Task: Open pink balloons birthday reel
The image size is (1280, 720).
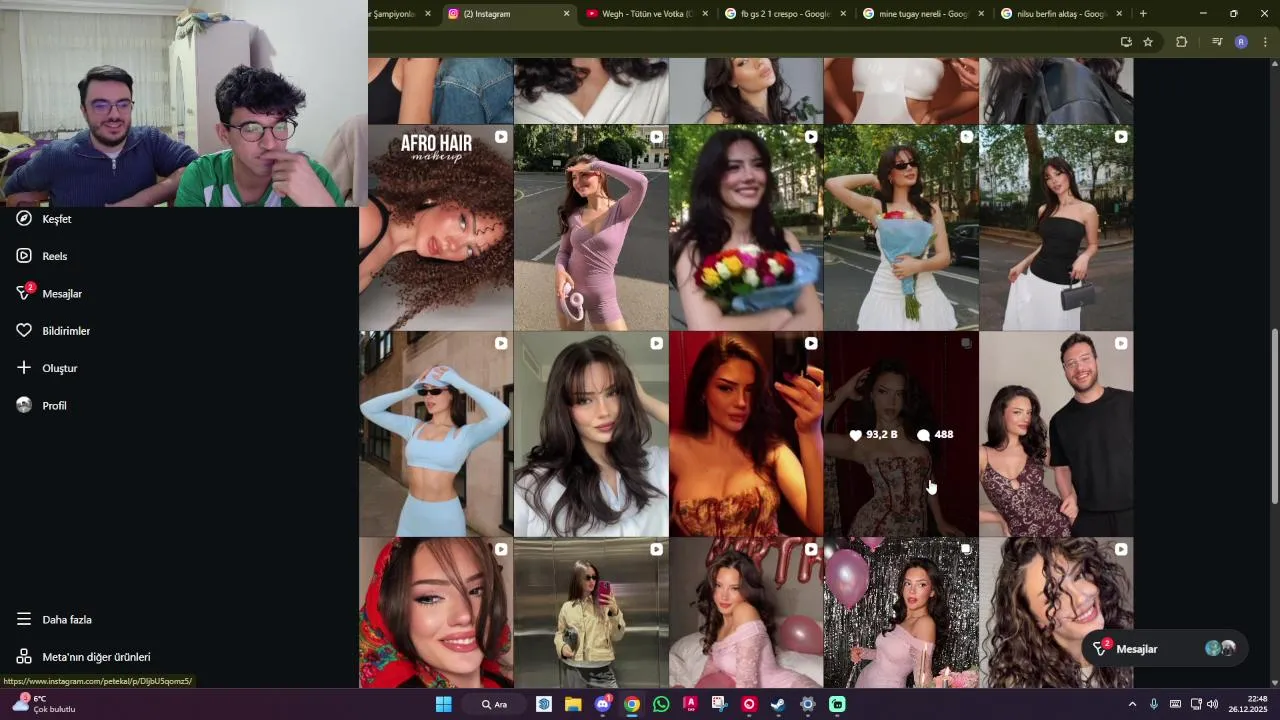Action: click(746, 613)
